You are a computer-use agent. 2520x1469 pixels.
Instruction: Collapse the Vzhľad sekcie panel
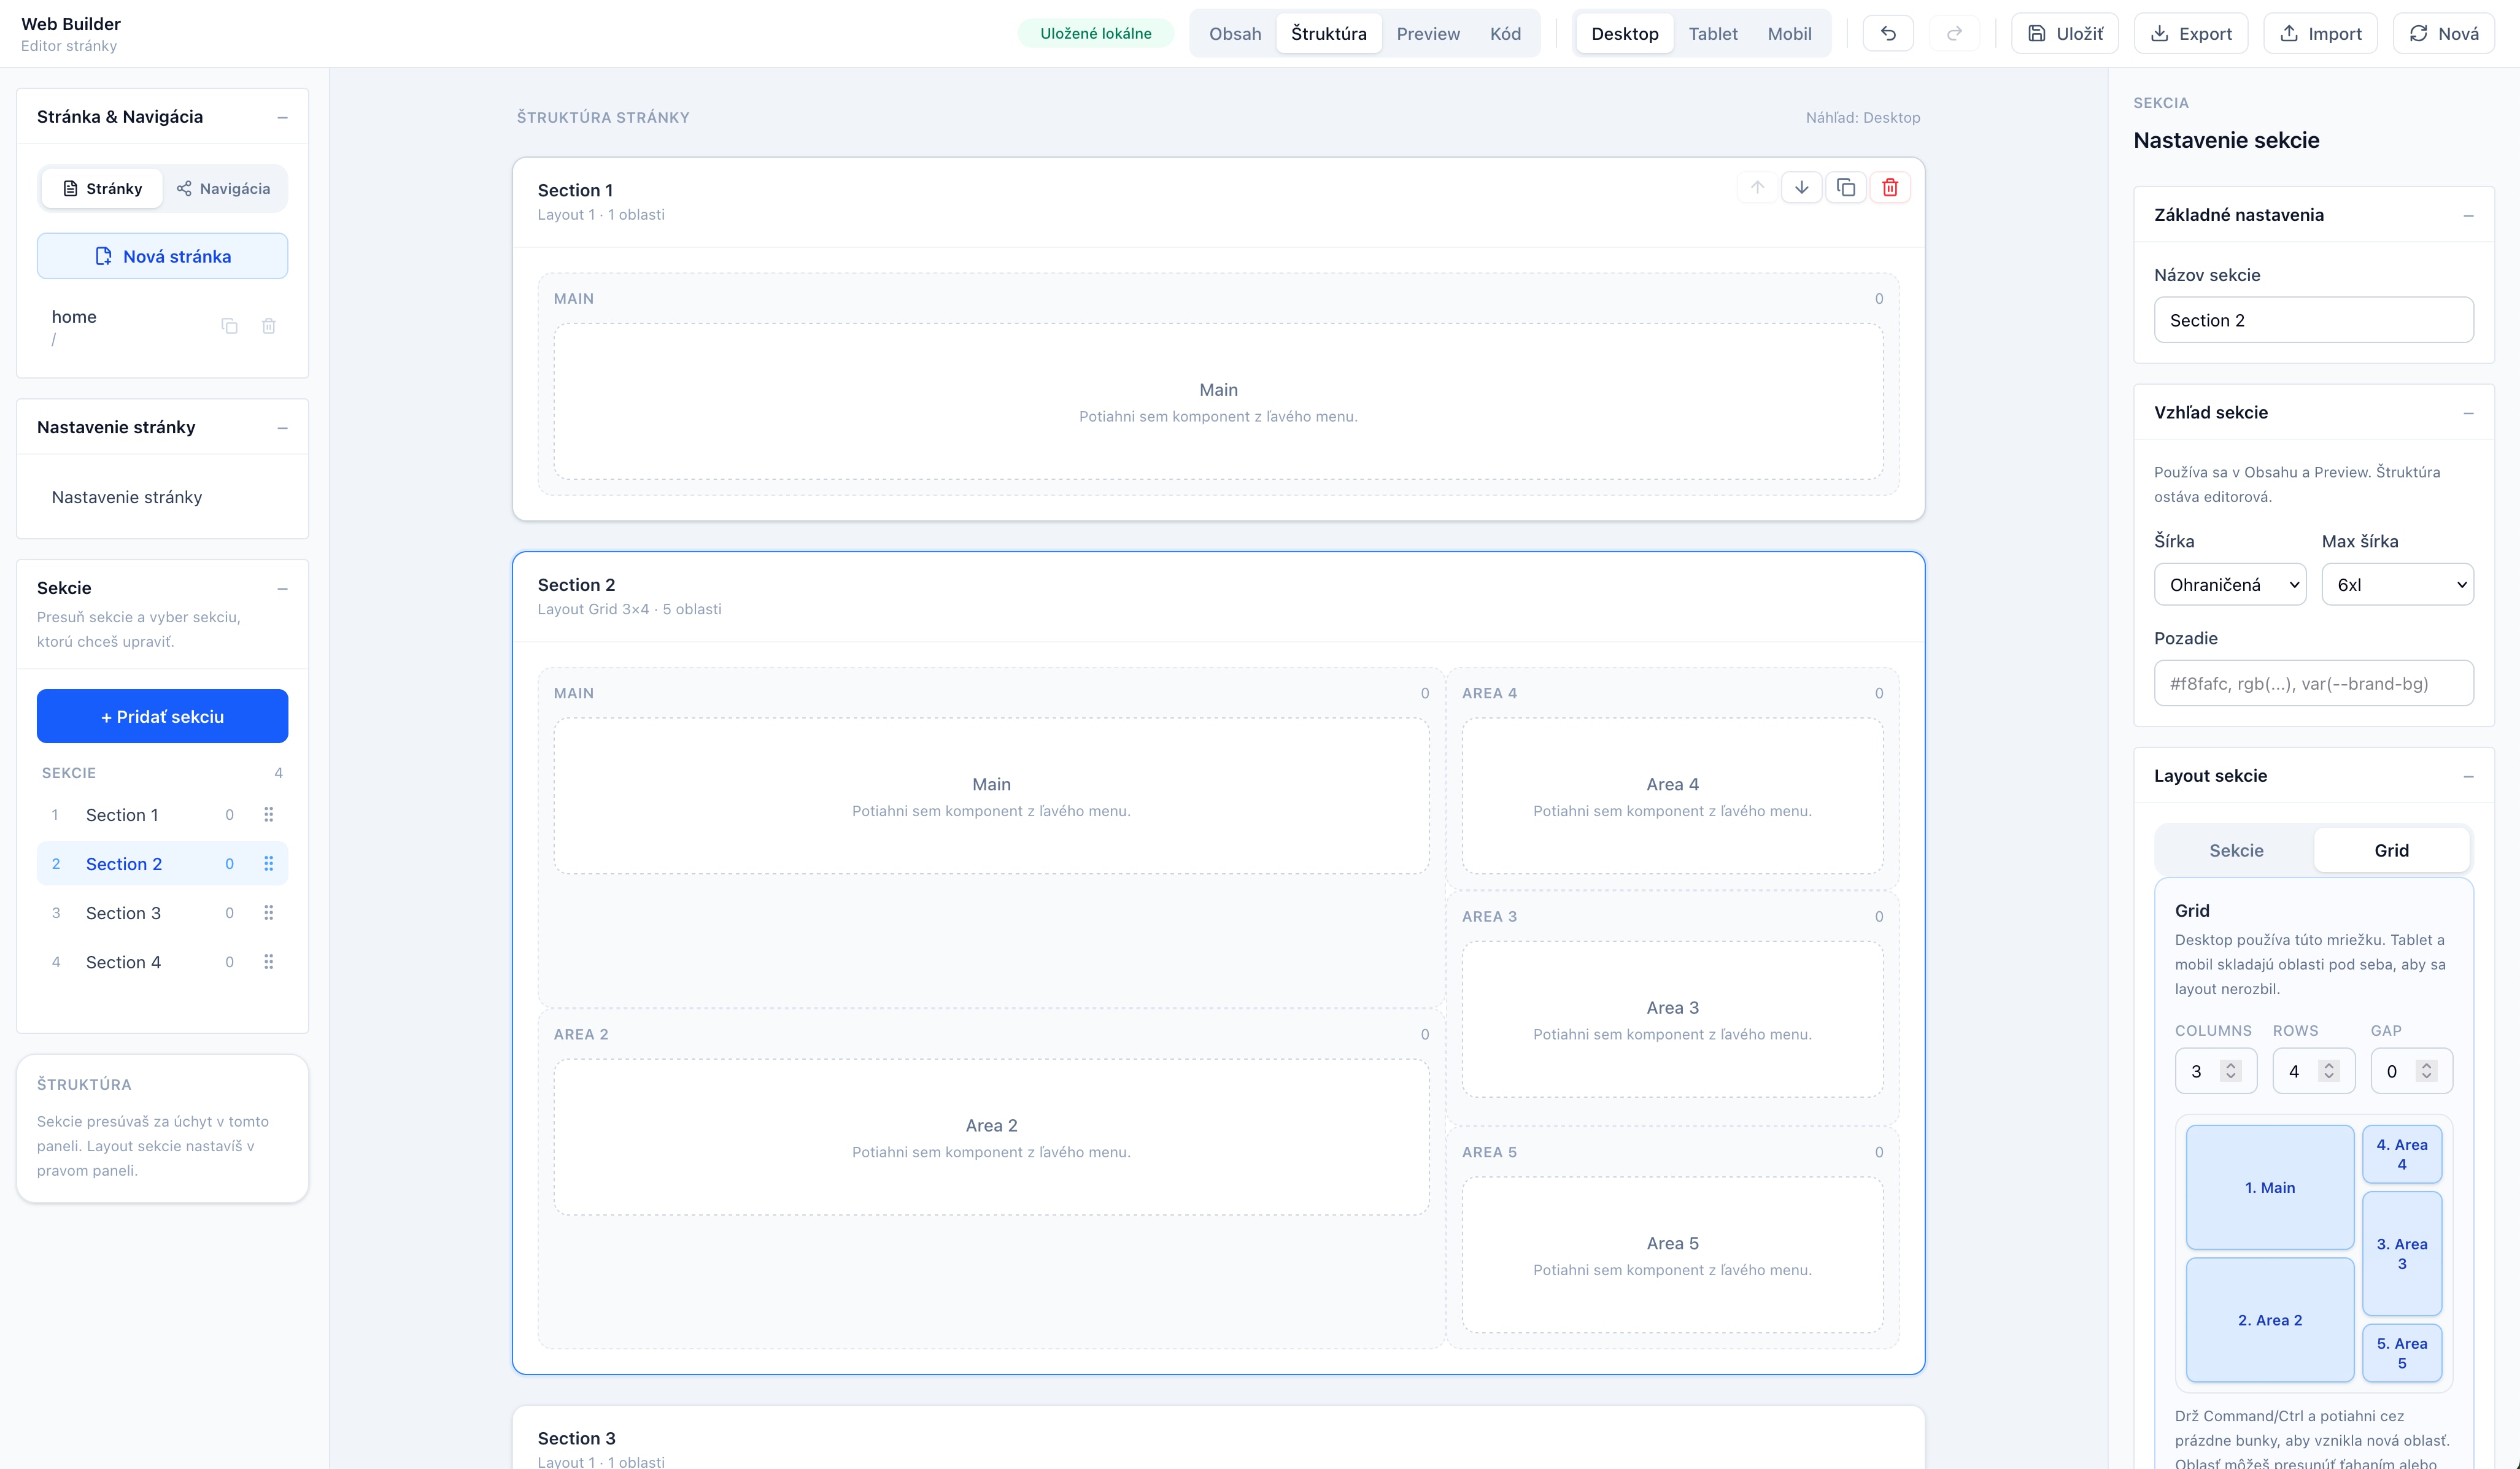tap(2468, 413)
